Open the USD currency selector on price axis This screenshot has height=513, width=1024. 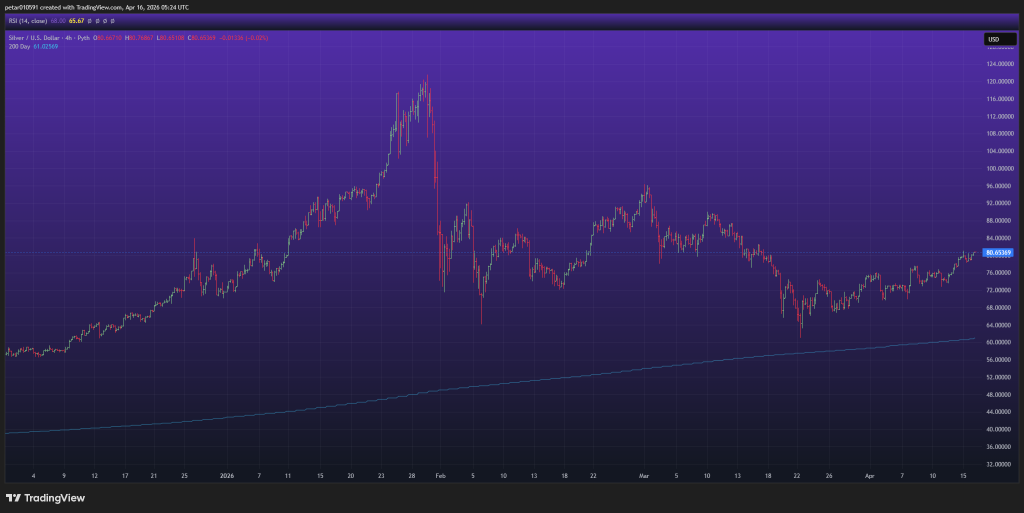[x=1000, y=39]
